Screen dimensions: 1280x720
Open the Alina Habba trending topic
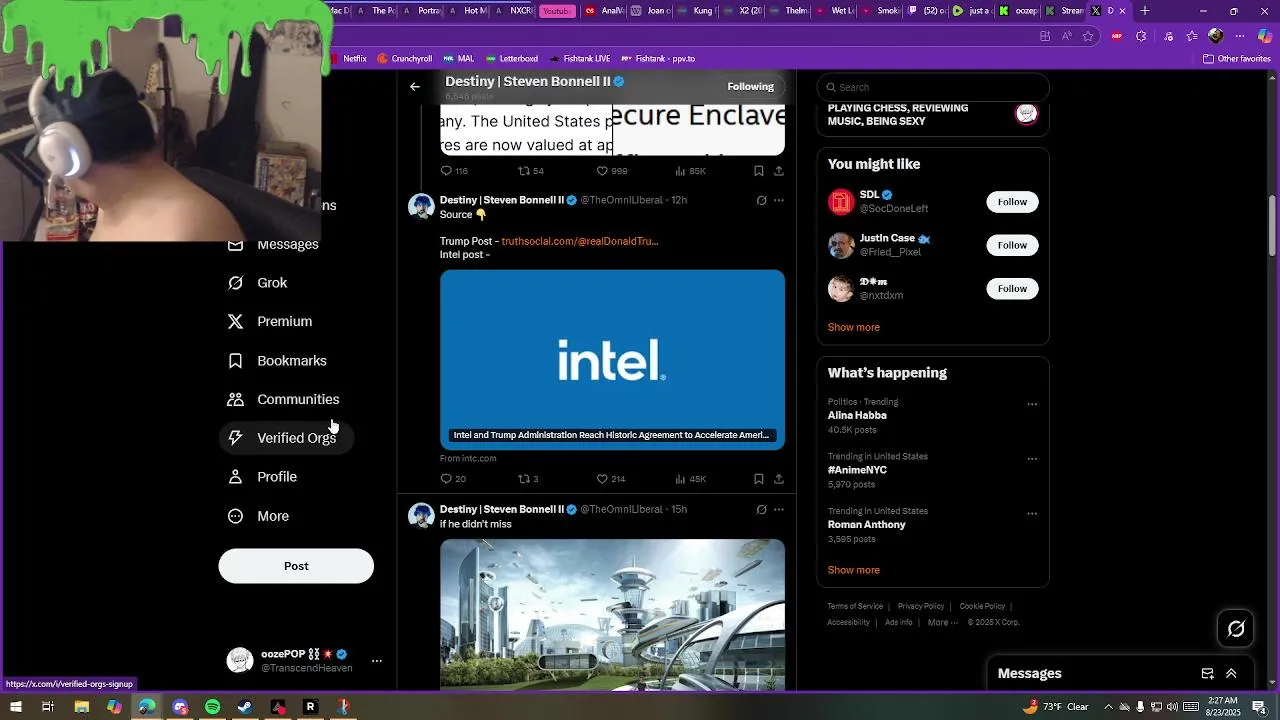click(x=857, y=416)
